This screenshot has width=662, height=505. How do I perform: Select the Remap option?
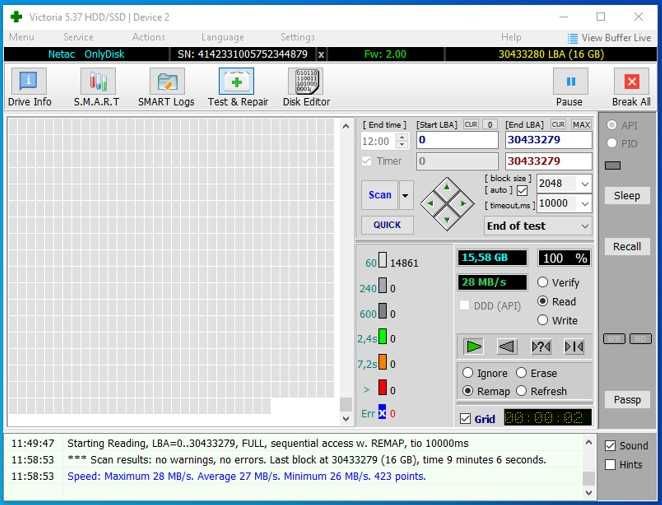pos(467,391)
